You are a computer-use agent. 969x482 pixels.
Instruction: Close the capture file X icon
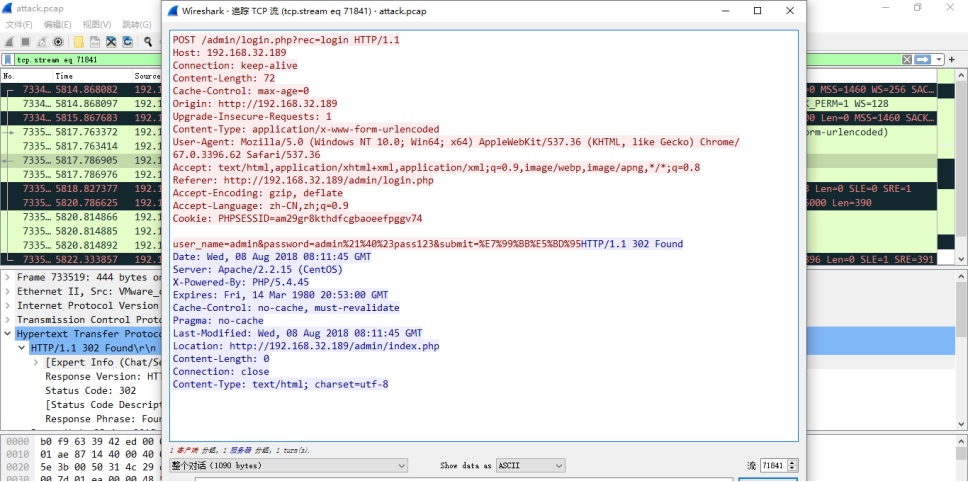111,41
